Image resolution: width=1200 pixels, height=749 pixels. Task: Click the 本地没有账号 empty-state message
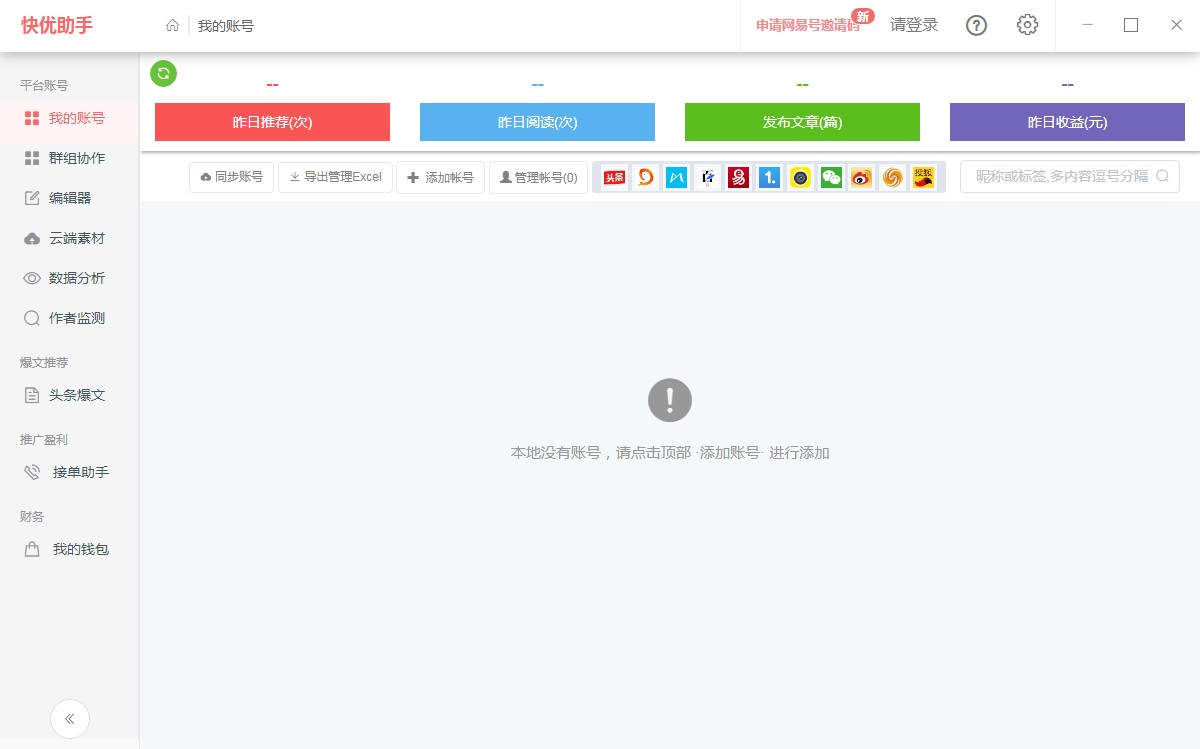coord(670,453)
